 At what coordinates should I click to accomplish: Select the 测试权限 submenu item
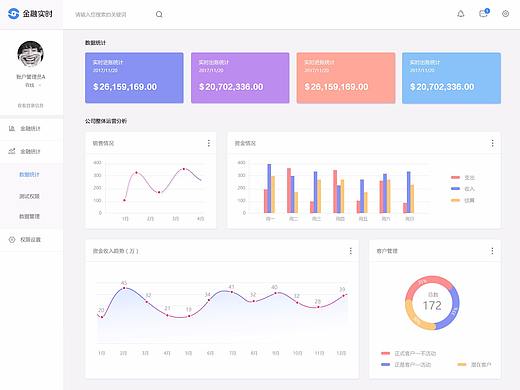29,196
